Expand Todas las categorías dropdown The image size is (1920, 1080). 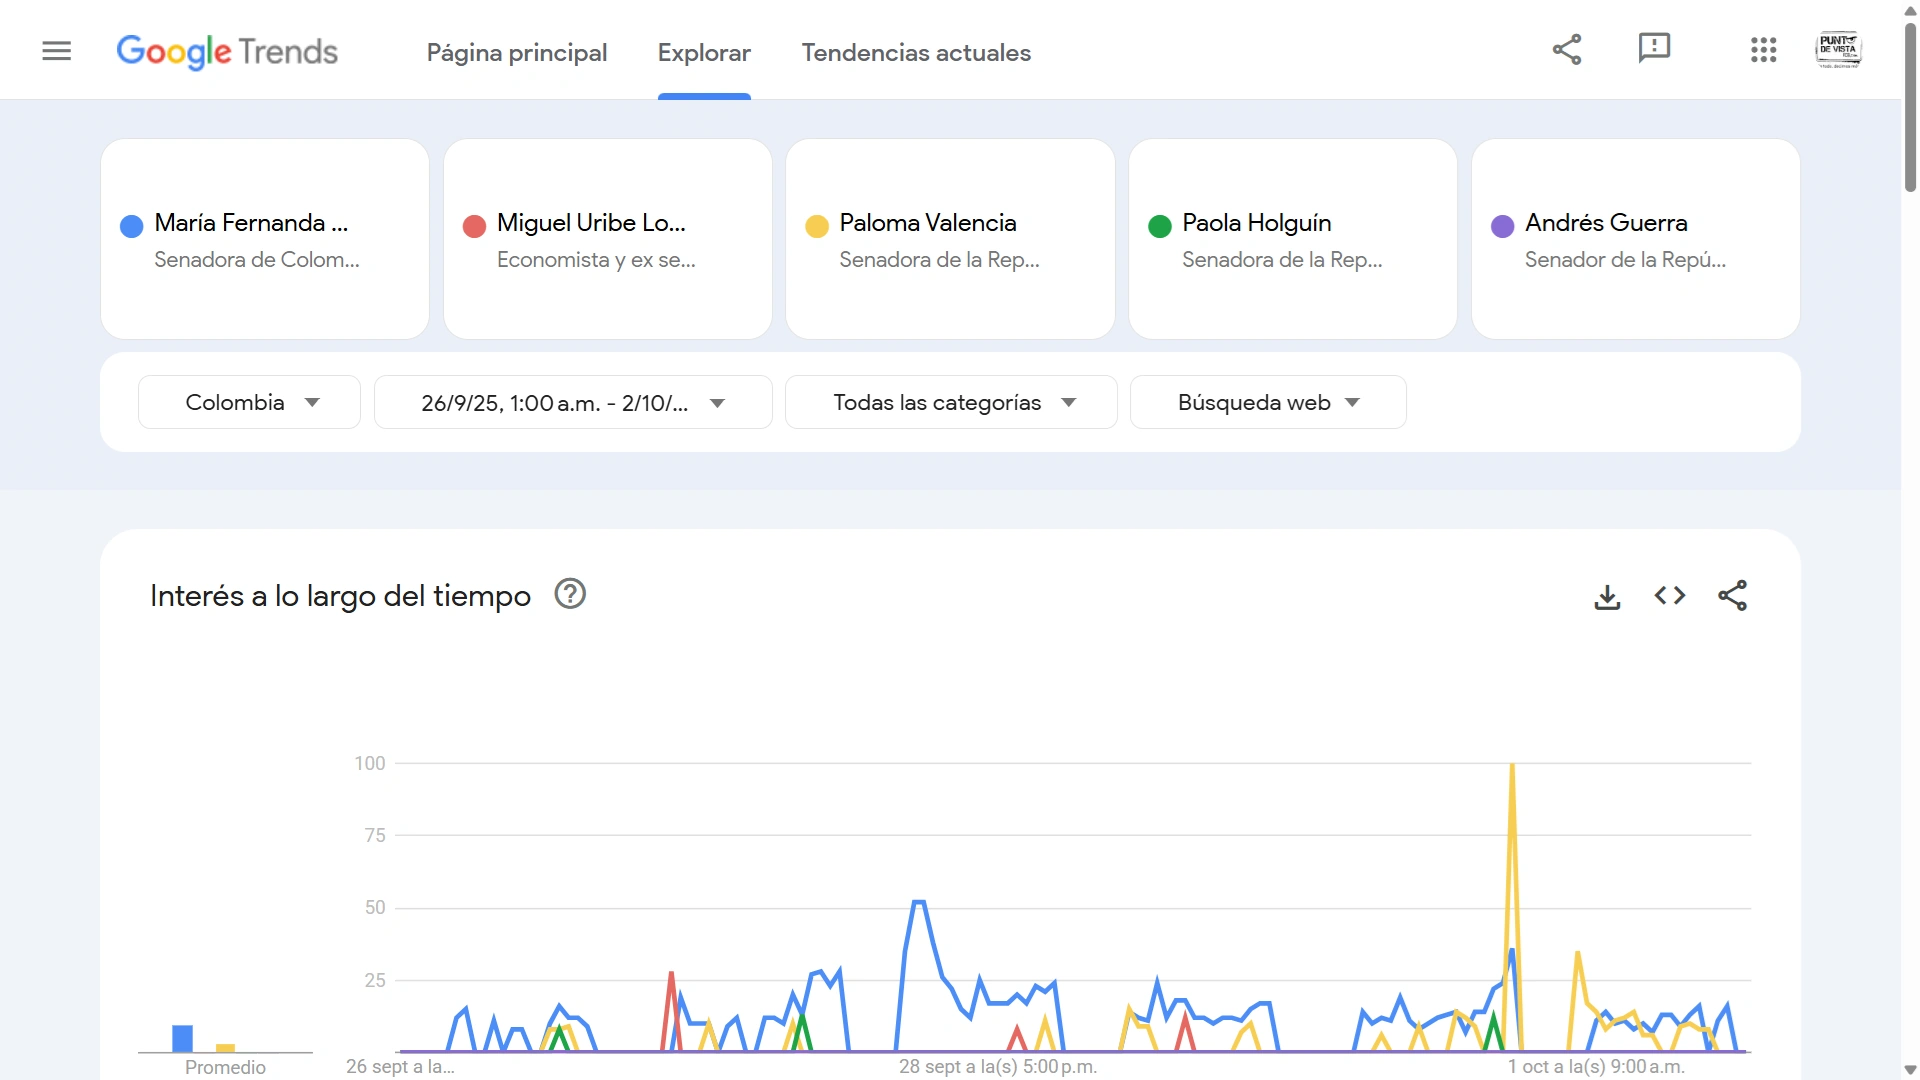(x=951, y=402)
